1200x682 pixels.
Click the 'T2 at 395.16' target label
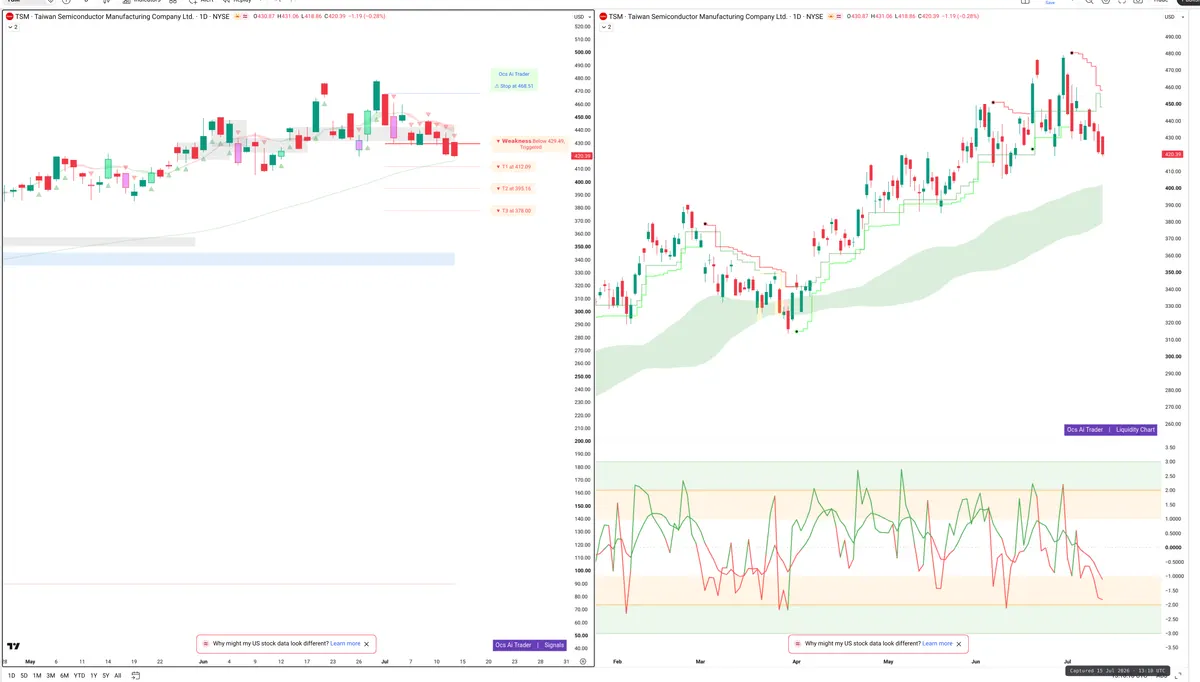514,188
